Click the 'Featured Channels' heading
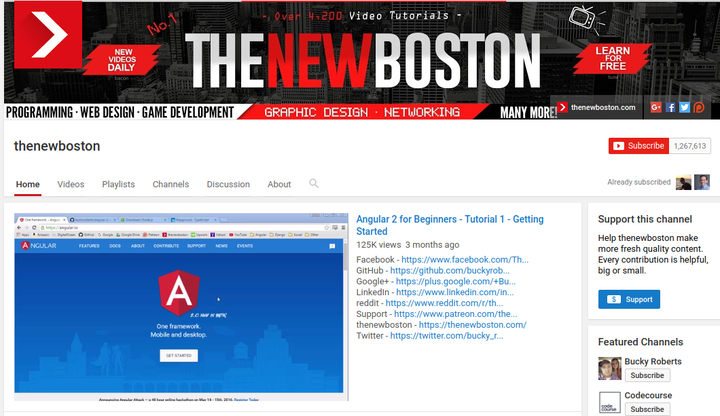The height and width of the screenshot is (416, 720). click(x=640, y=342)
